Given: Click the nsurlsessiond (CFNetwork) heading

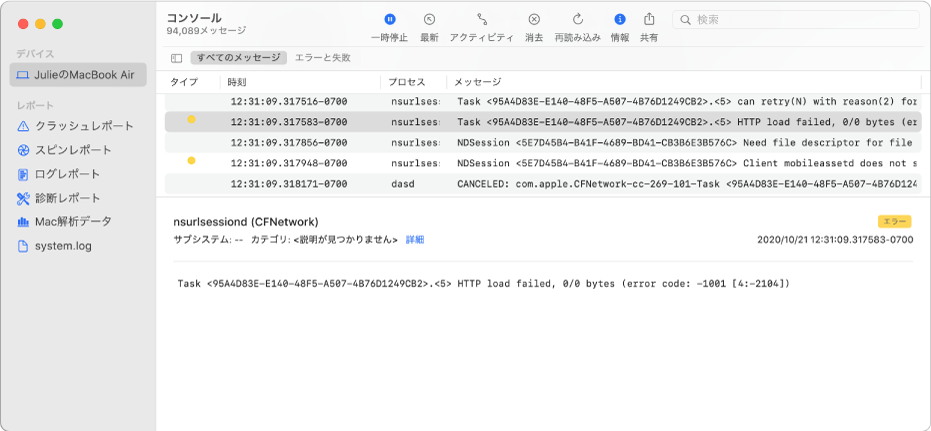Looking at the screenshot, I should 246,222.
